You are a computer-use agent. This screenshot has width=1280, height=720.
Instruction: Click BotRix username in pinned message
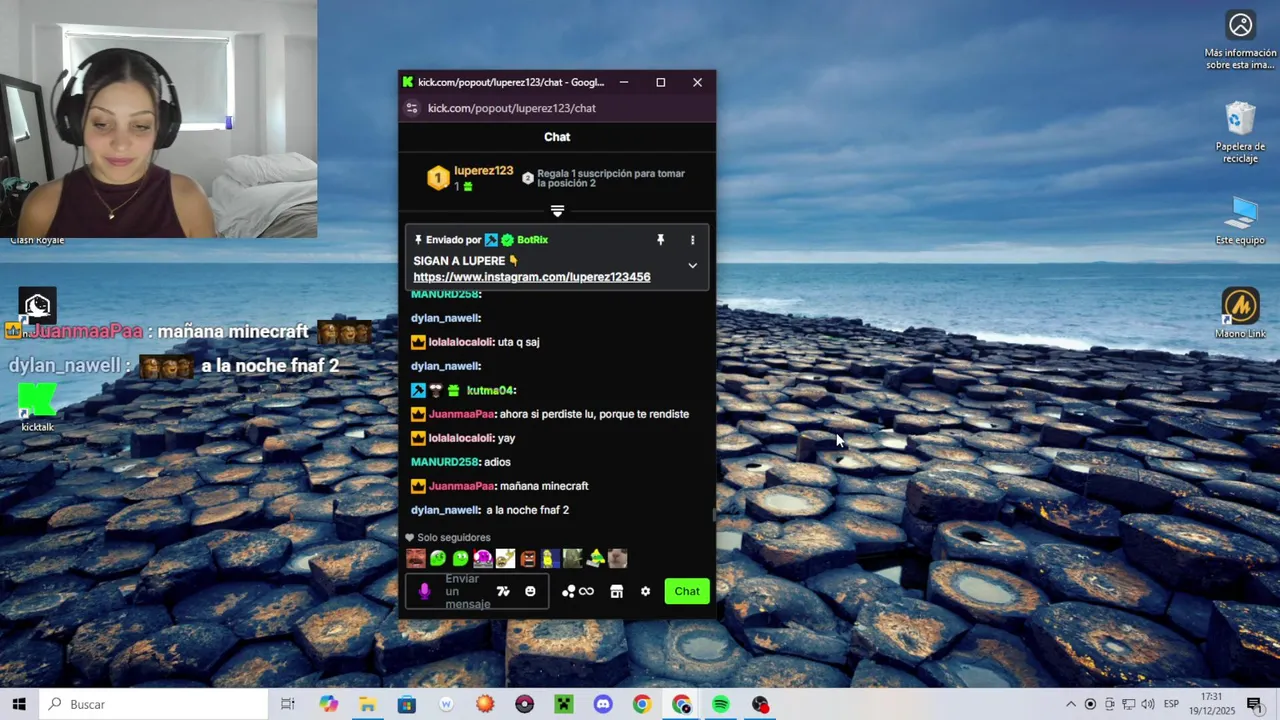532,240
